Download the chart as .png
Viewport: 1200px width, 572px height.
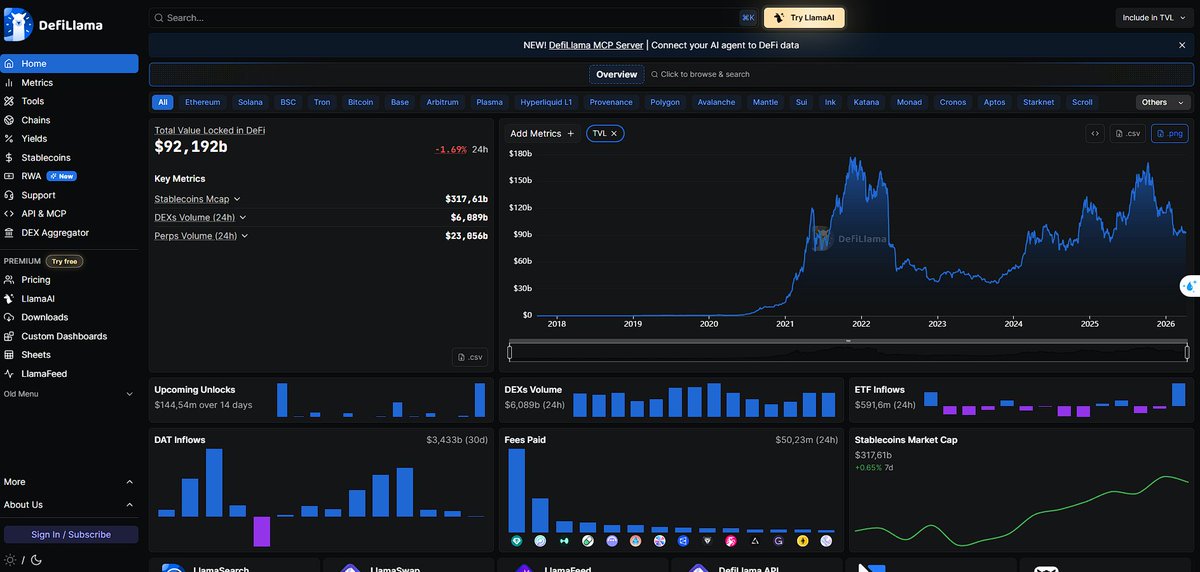click(x=1170, y=133)
